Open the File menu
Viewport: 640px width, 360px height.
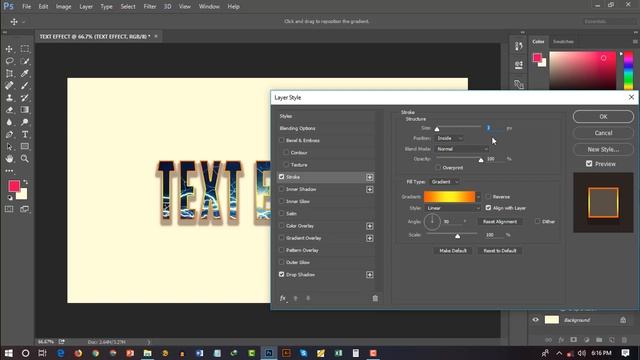27,7
